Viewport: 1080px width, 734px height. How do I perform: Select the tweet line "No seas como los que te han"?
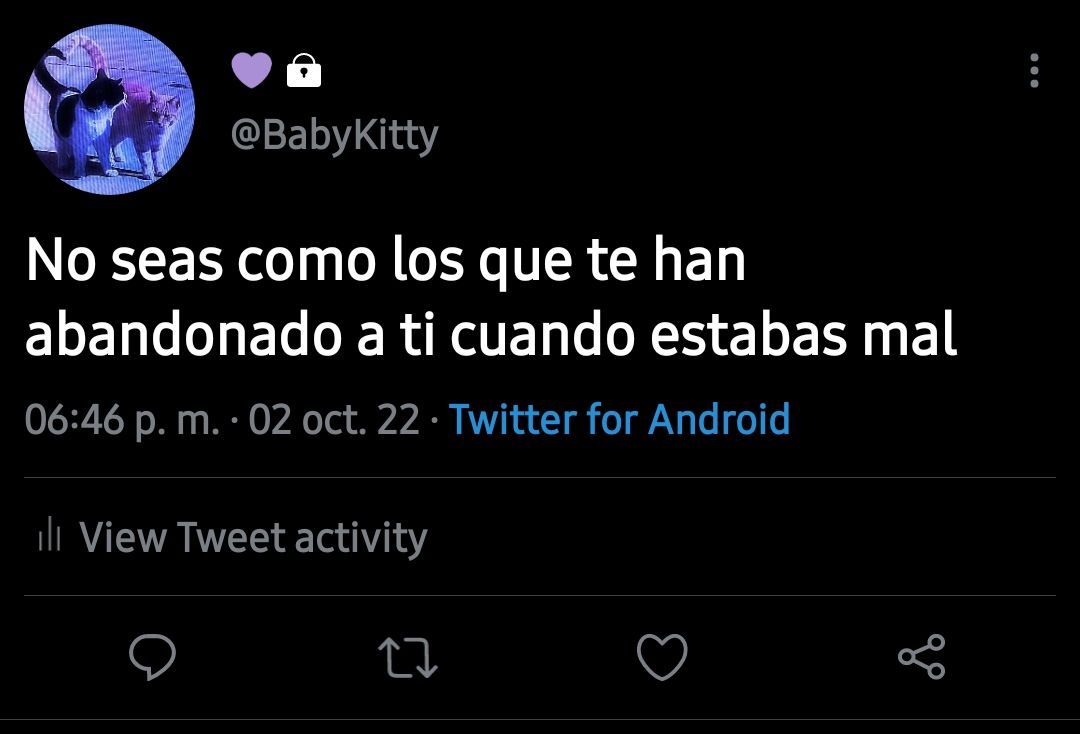386,261
